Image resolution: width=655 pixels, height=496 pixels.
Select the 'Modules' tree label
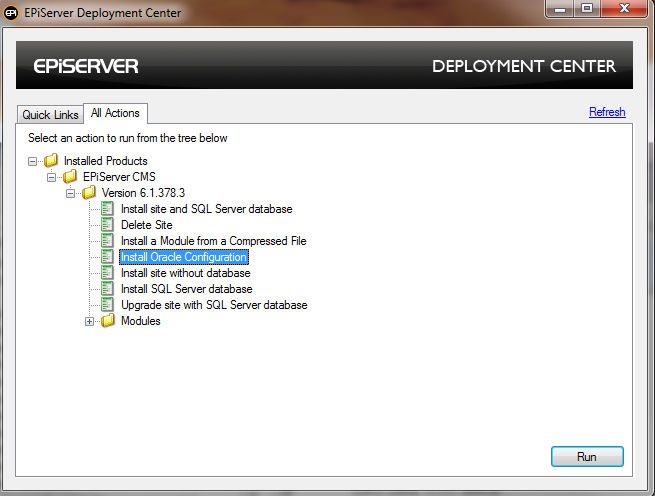pyautogui.click(x=140, y=320)
